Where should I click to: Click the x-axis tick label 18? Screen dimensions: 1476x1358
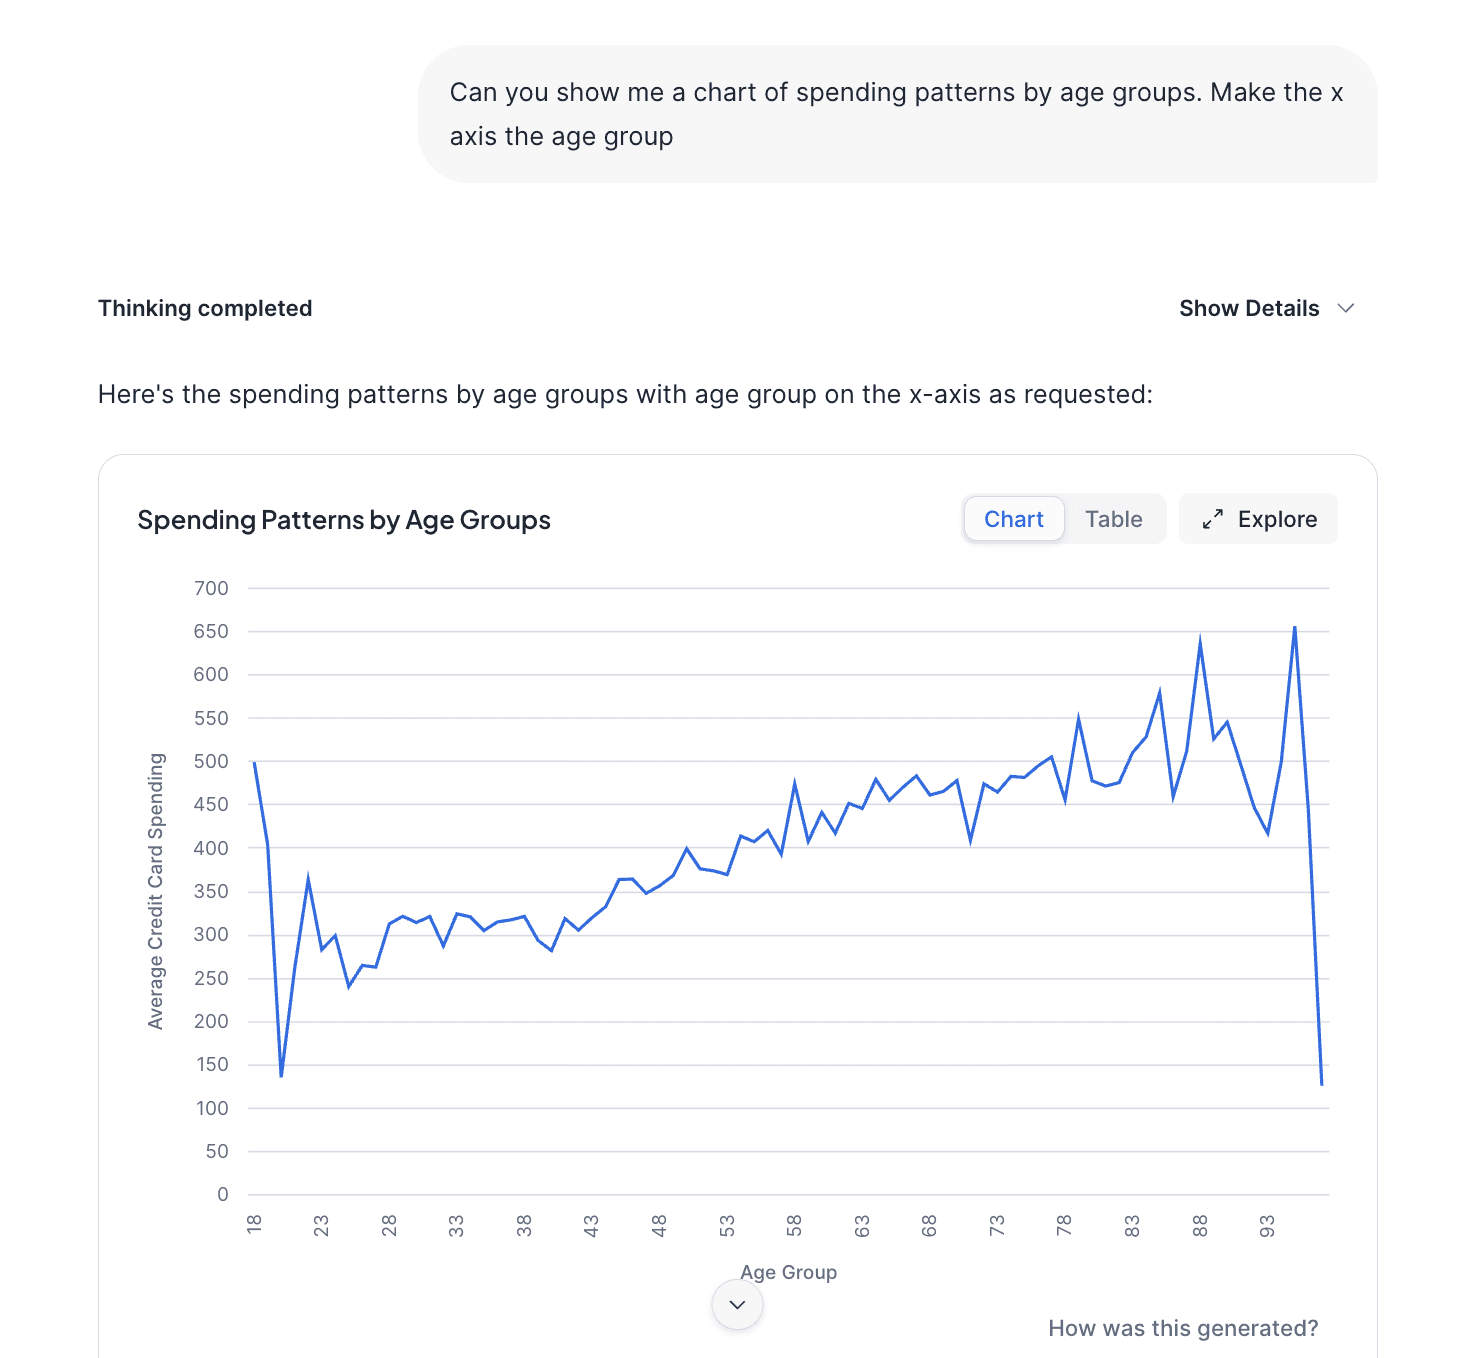tap(254, 1225)
